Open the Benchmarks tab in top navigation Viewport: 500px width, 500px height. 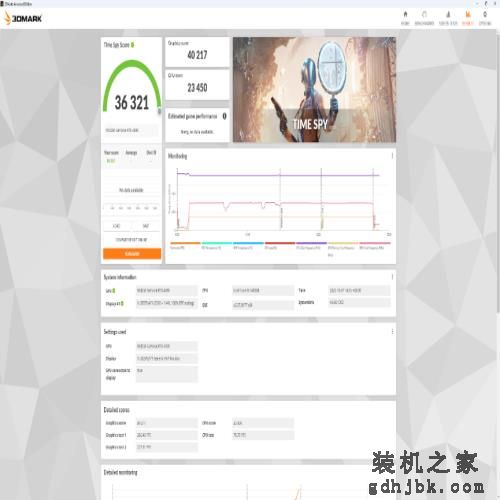(424, 18)
